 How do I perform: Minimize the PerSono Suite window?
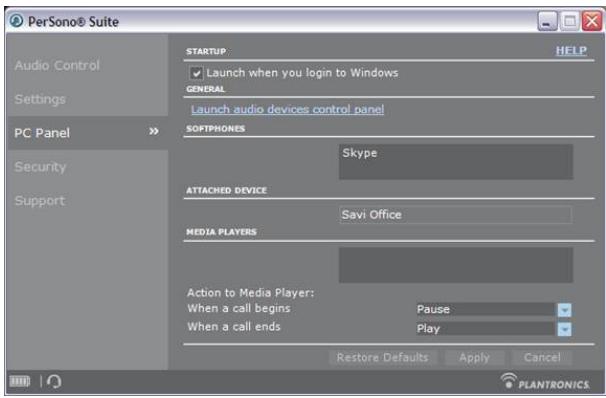click(547, 21)
